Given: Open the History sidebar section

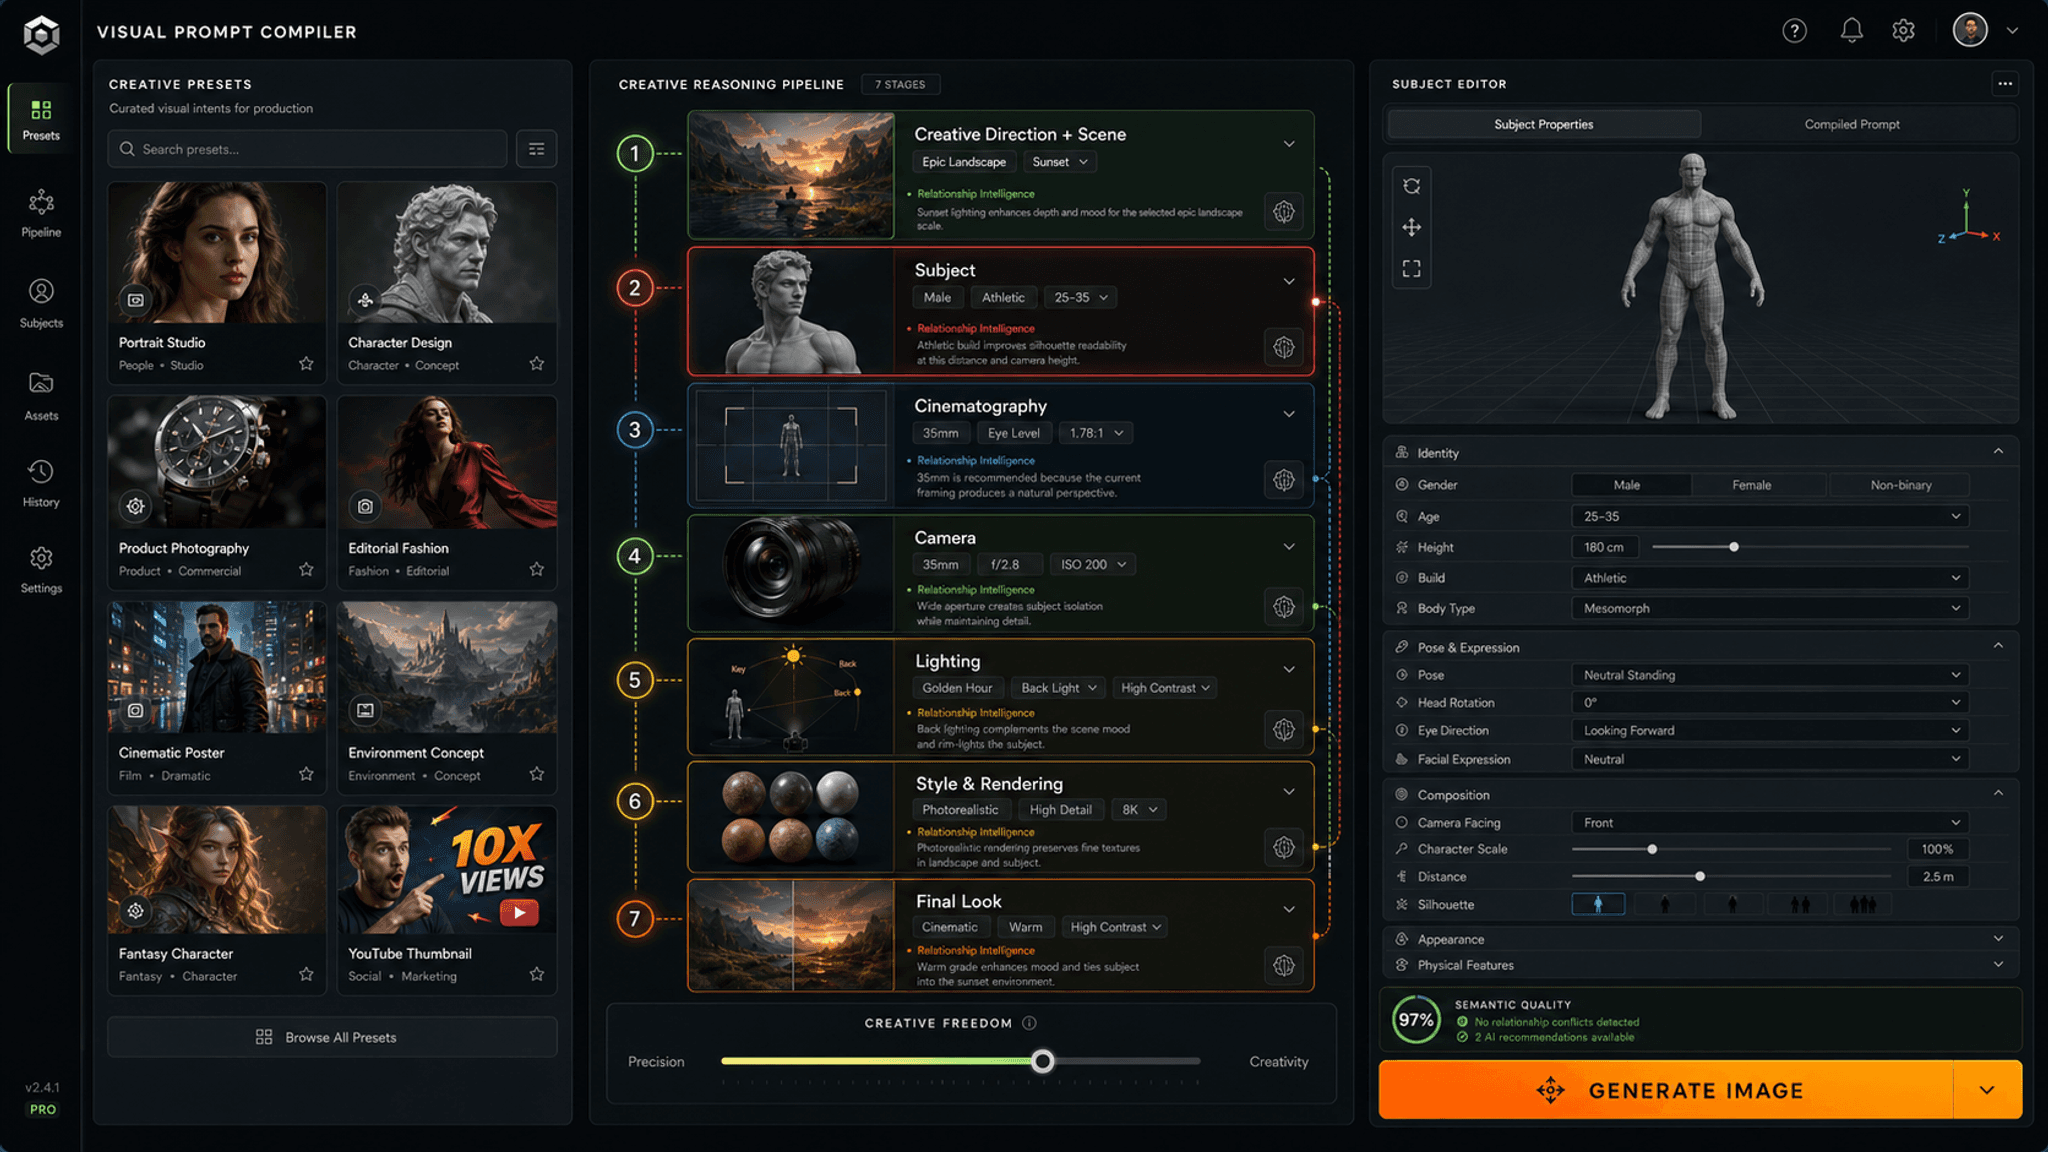Looking at the screenshot, I should click(41, 483).
